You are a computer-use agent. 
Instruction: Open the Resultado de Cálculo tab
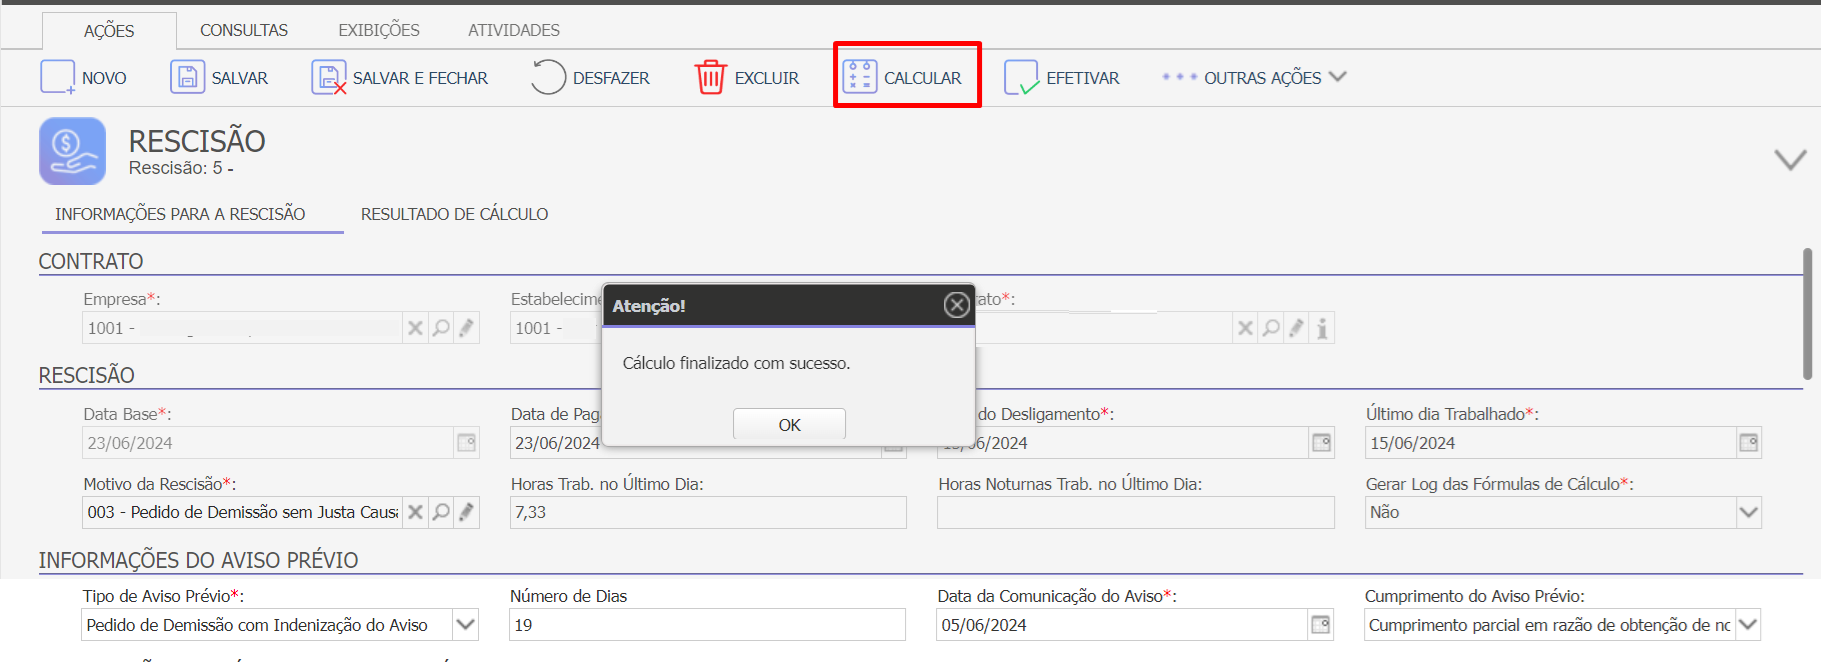(454, 214)
